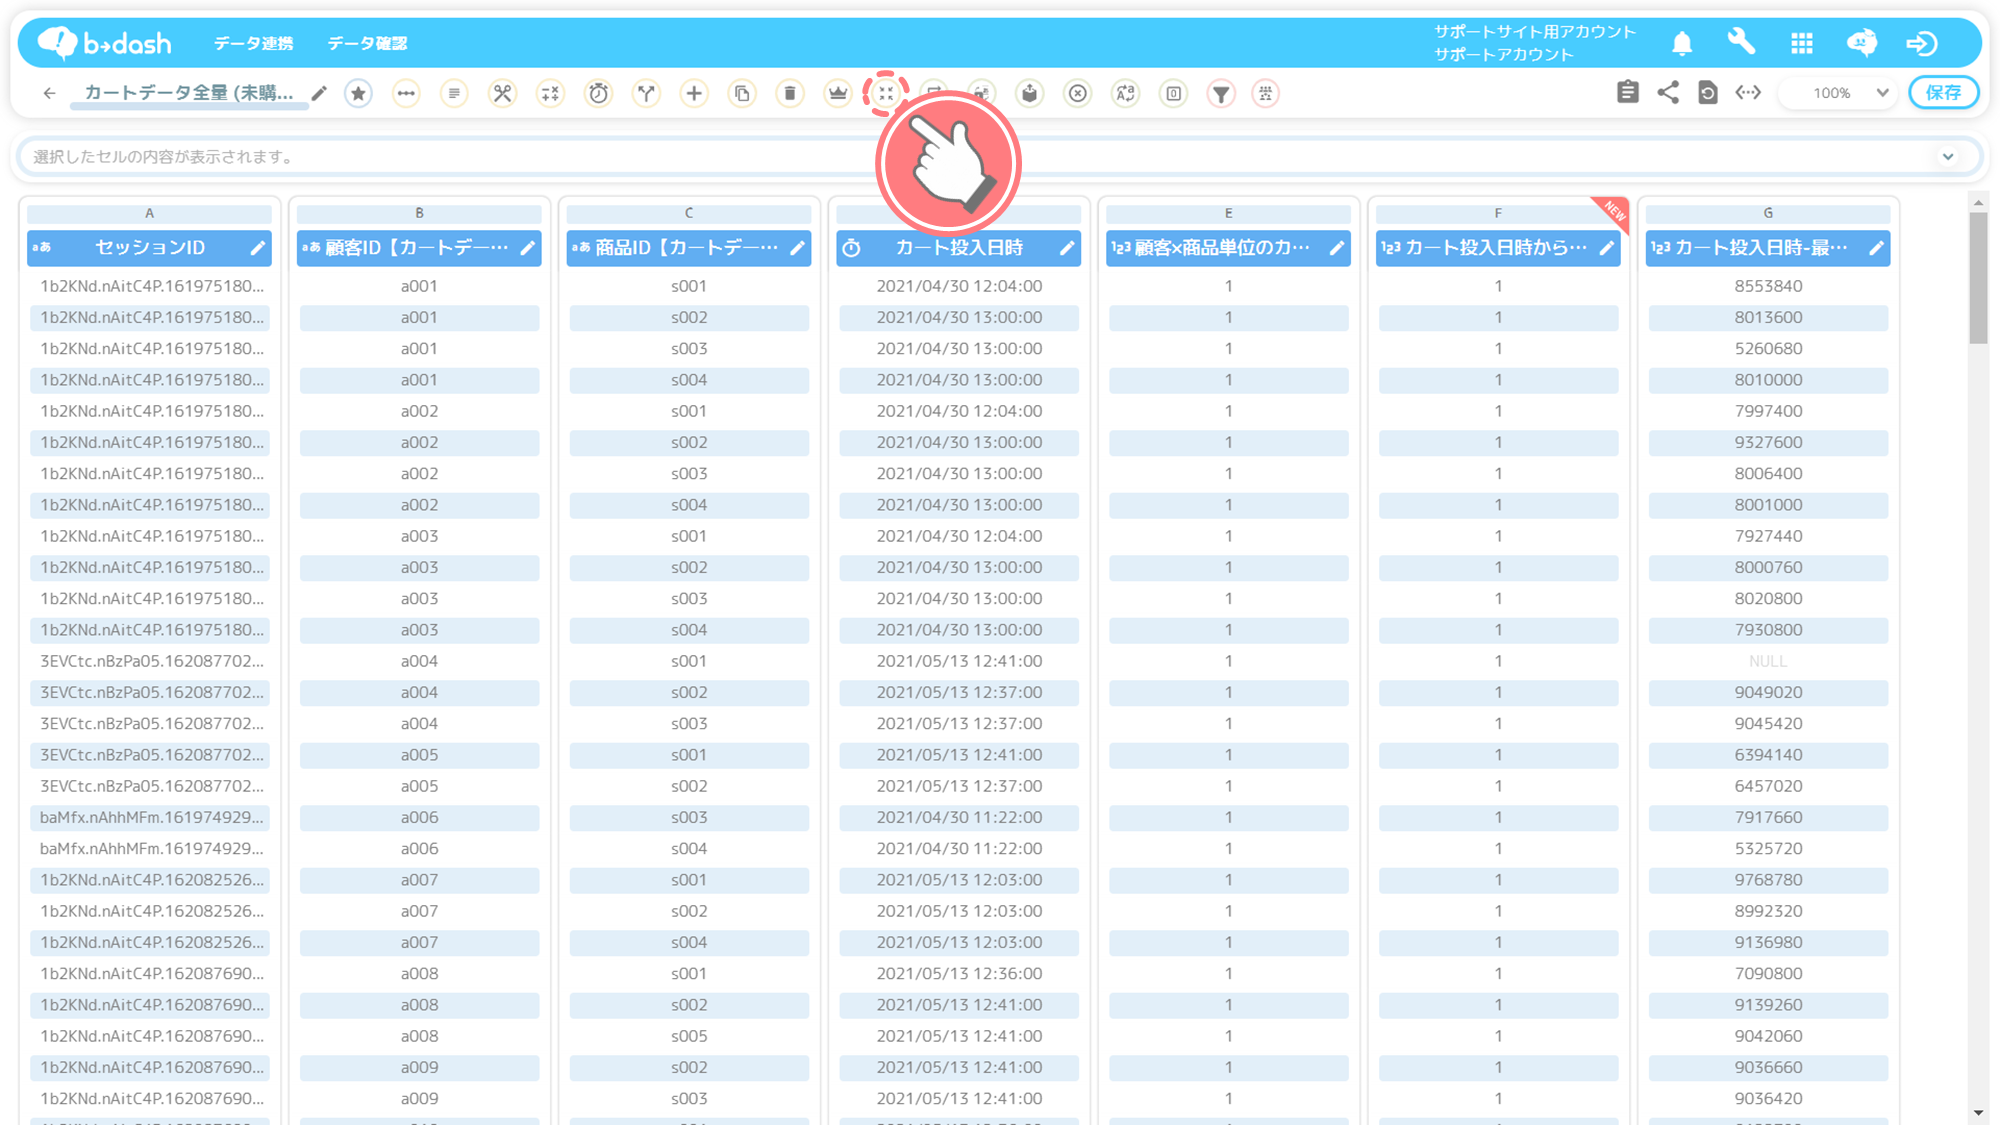Select cell with value 9768780

point(1768,880)
